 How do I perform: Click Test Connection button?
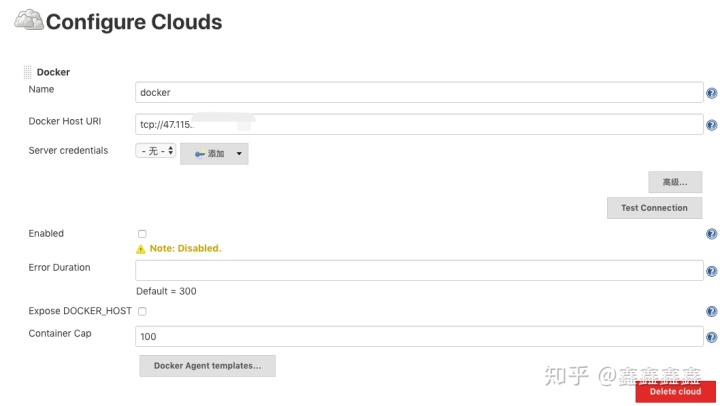point(654,208)
